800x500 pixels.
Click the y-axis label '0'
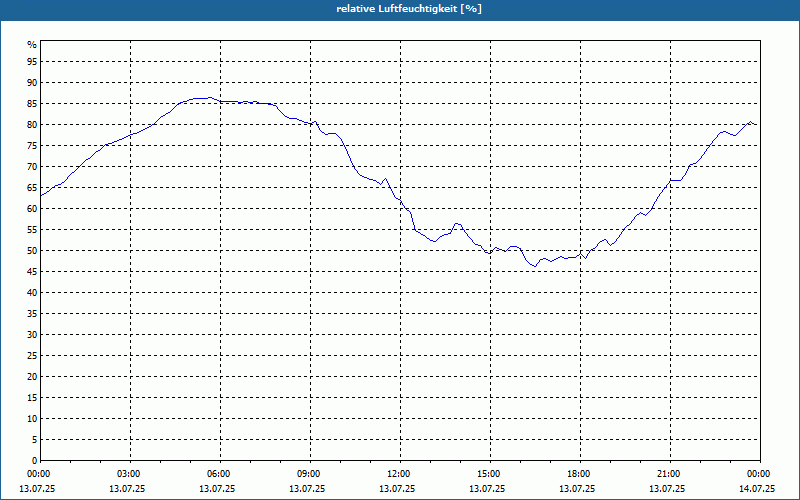35,461
